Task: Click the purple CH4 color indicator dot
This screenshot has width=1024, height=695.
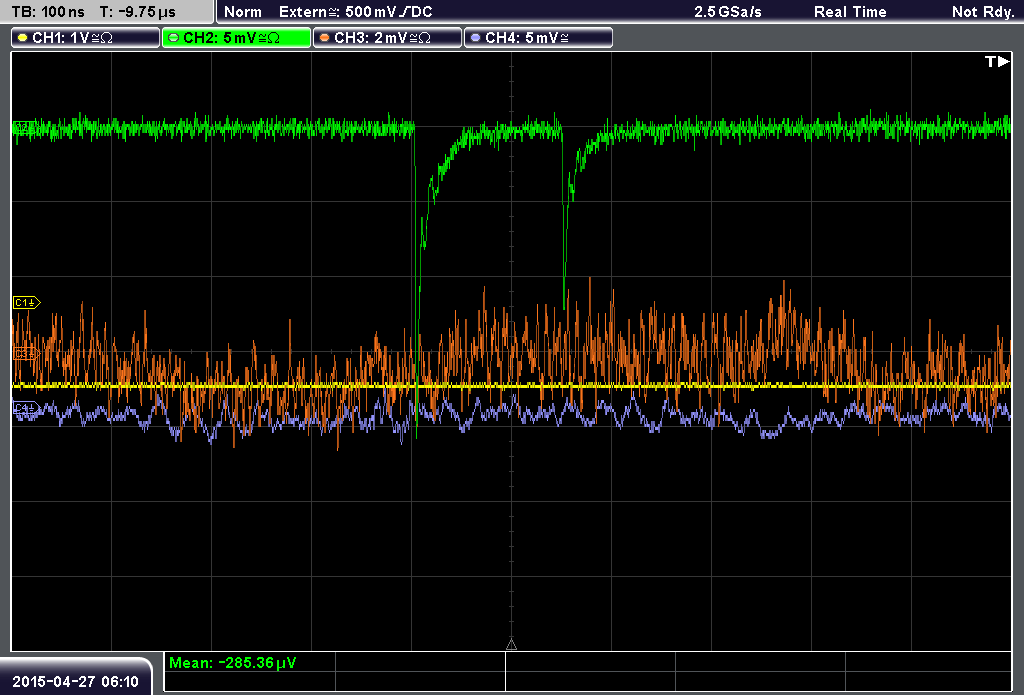Action: [475, 38]
